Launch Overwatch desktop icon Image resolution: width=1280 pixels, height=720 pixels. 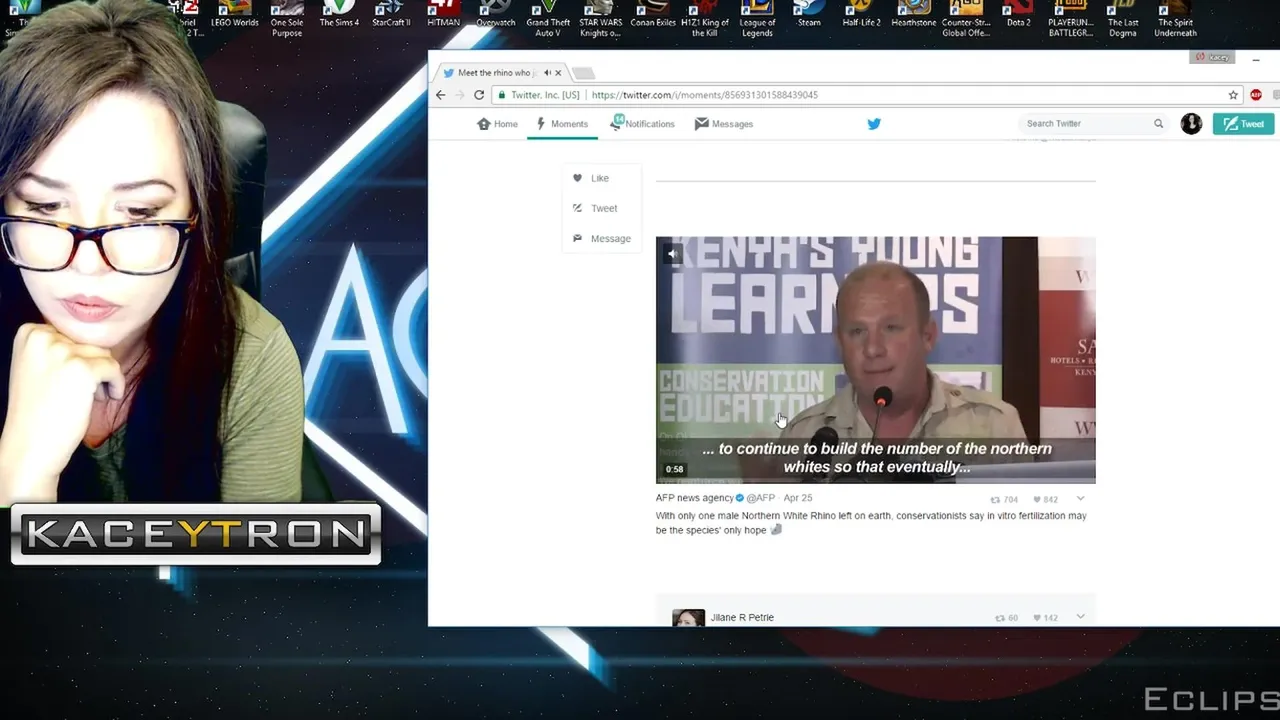[x=495, y=14]
